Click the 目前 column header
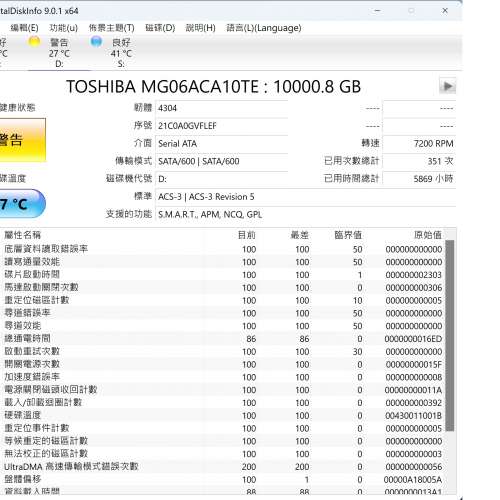 pos(247,235)
